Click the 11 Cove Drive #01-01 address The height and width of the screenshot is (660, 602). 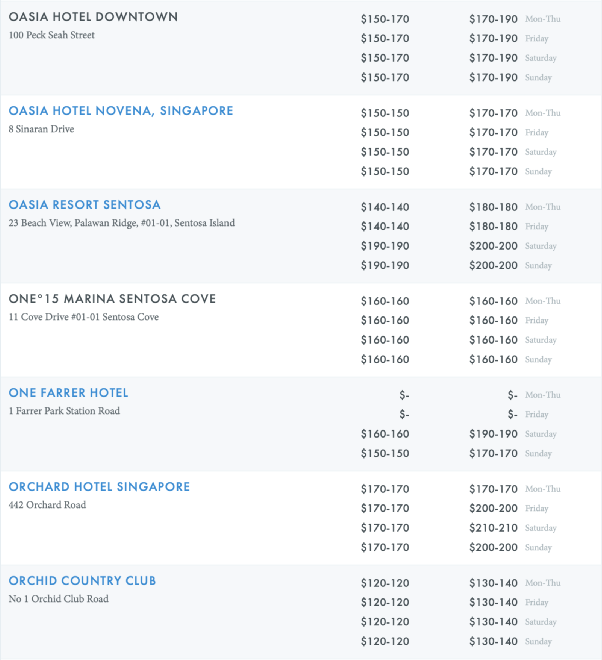[x=83, y=317]
